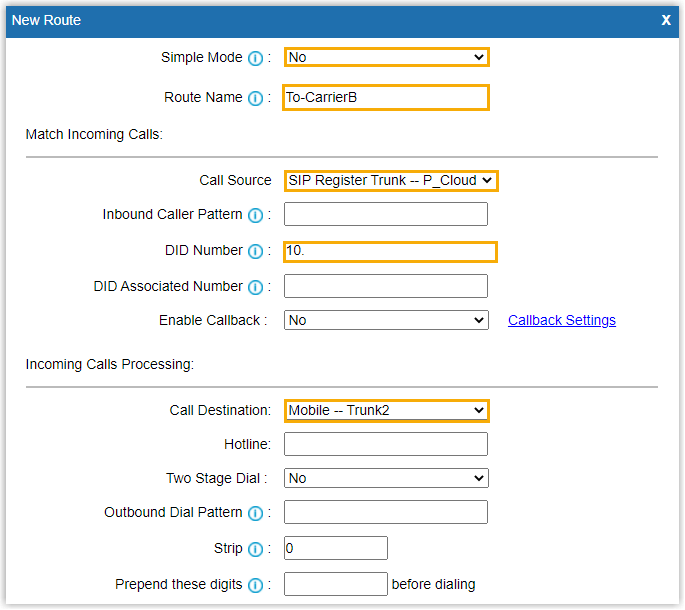Click the info icon beside Route Name

point(255,98)
